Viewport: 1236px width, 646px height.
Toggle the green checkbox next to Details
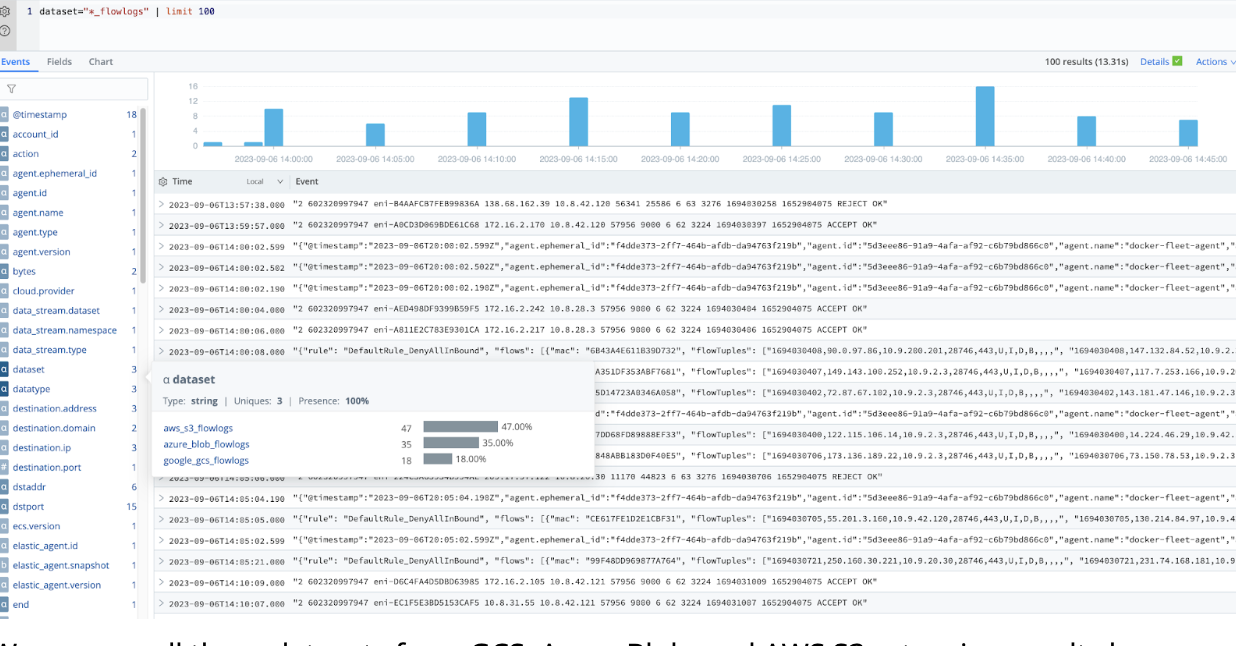1178,61
